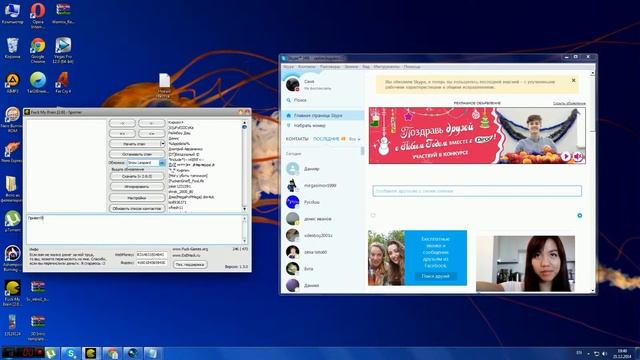Click the Skype profile avatar picture

(292, 84)
